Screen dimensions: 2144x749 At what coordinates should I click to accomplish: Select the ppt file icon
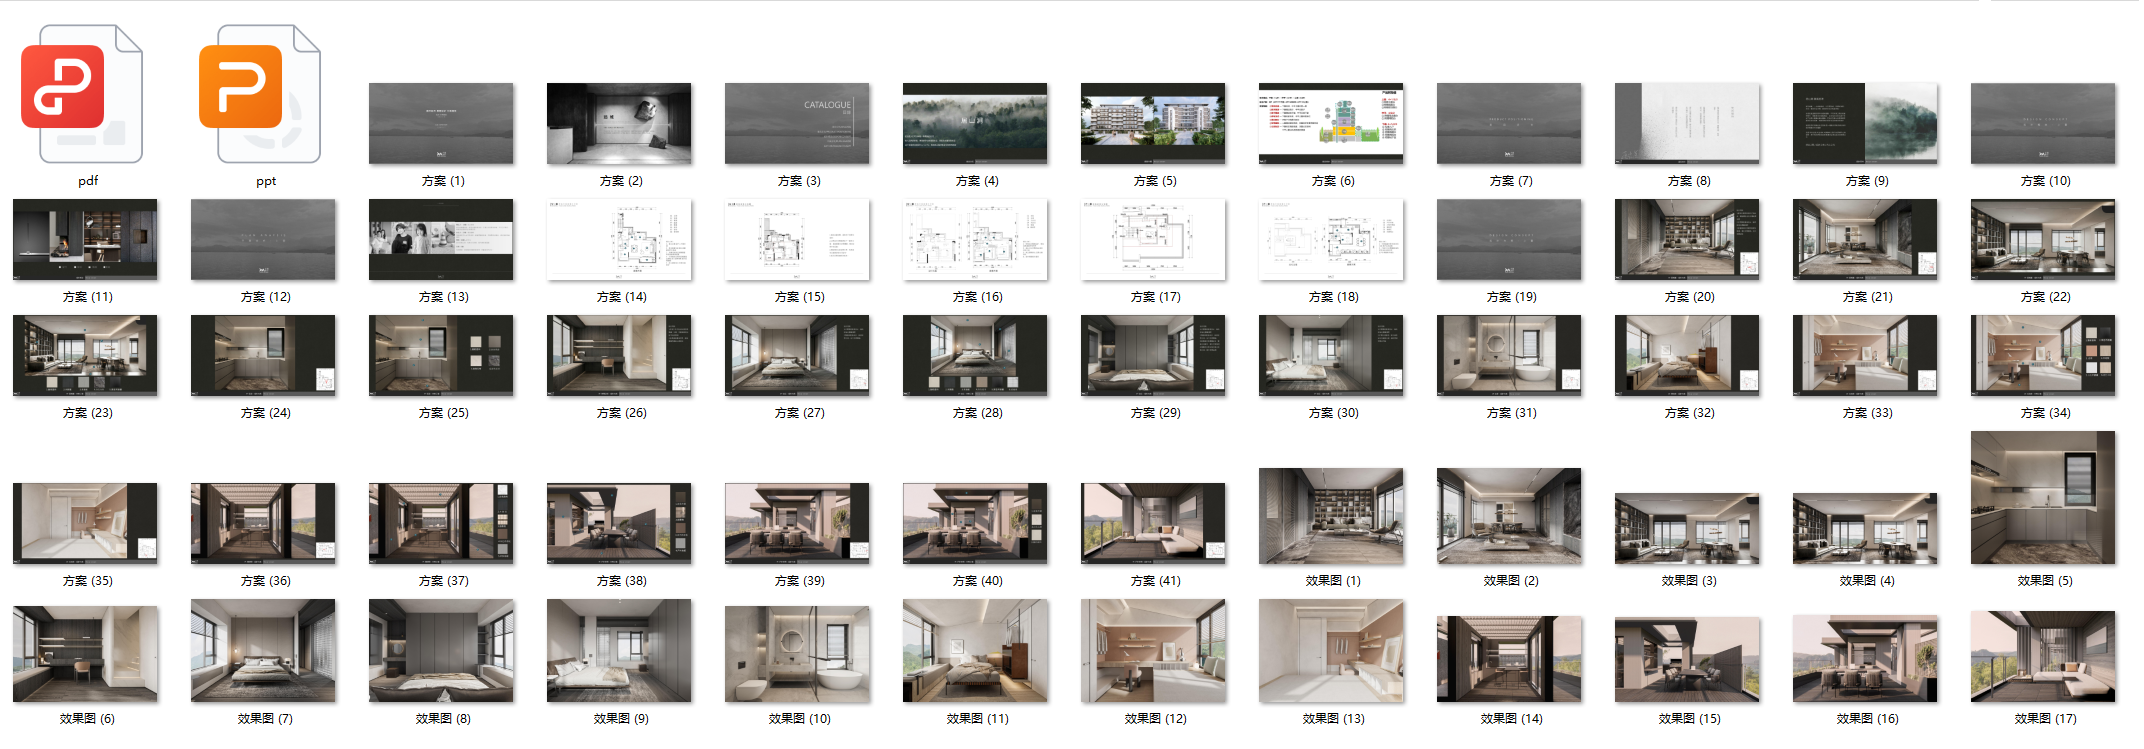pyautogui.click(x=260, y=95)
